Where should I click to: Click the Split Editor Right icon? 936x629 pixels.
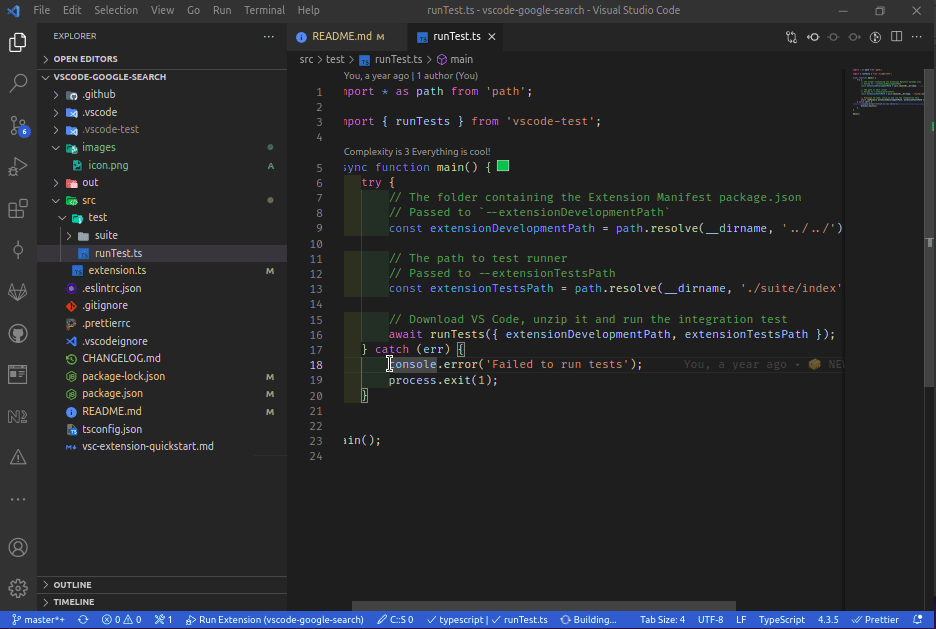[x=897, y=37]
